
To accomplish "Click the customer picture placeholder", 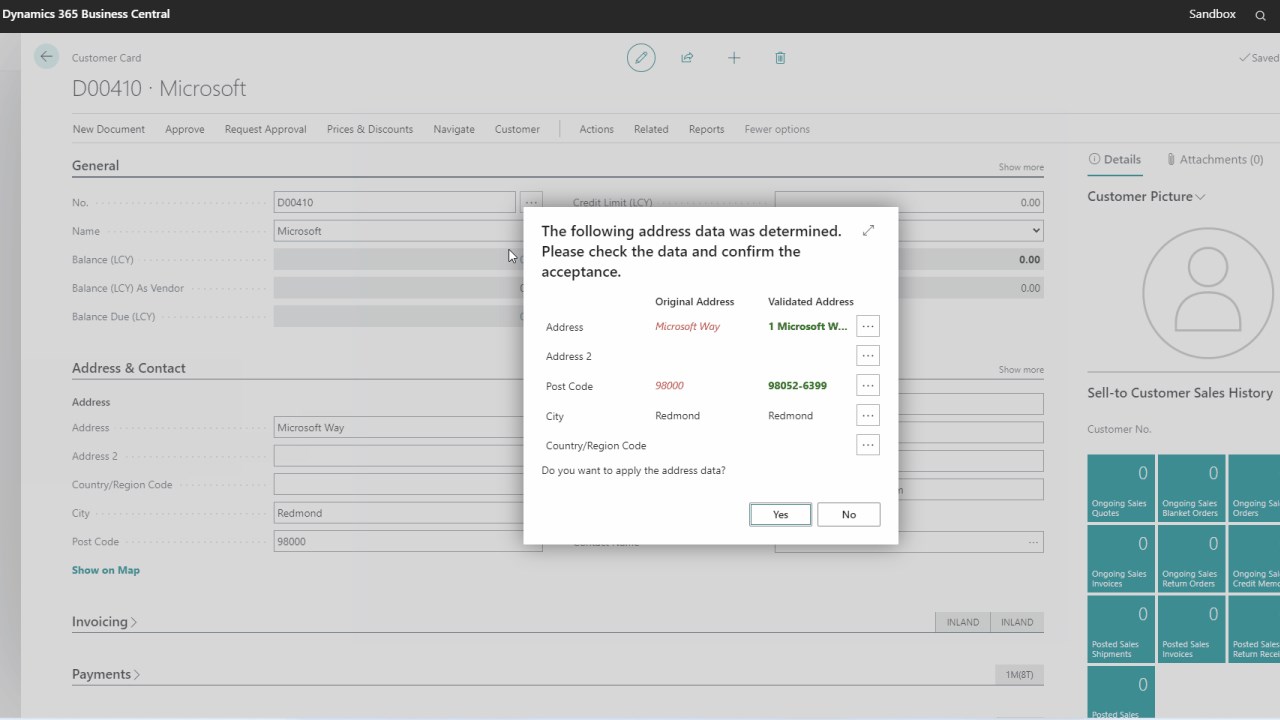I will 1208,291.
